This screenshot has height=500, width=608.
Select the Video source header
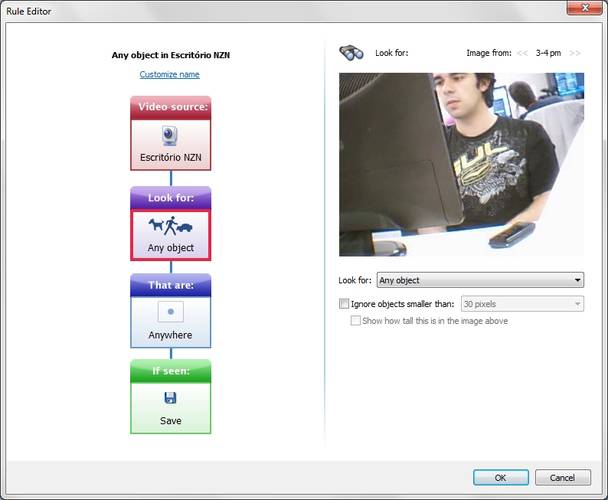[171, 107]
